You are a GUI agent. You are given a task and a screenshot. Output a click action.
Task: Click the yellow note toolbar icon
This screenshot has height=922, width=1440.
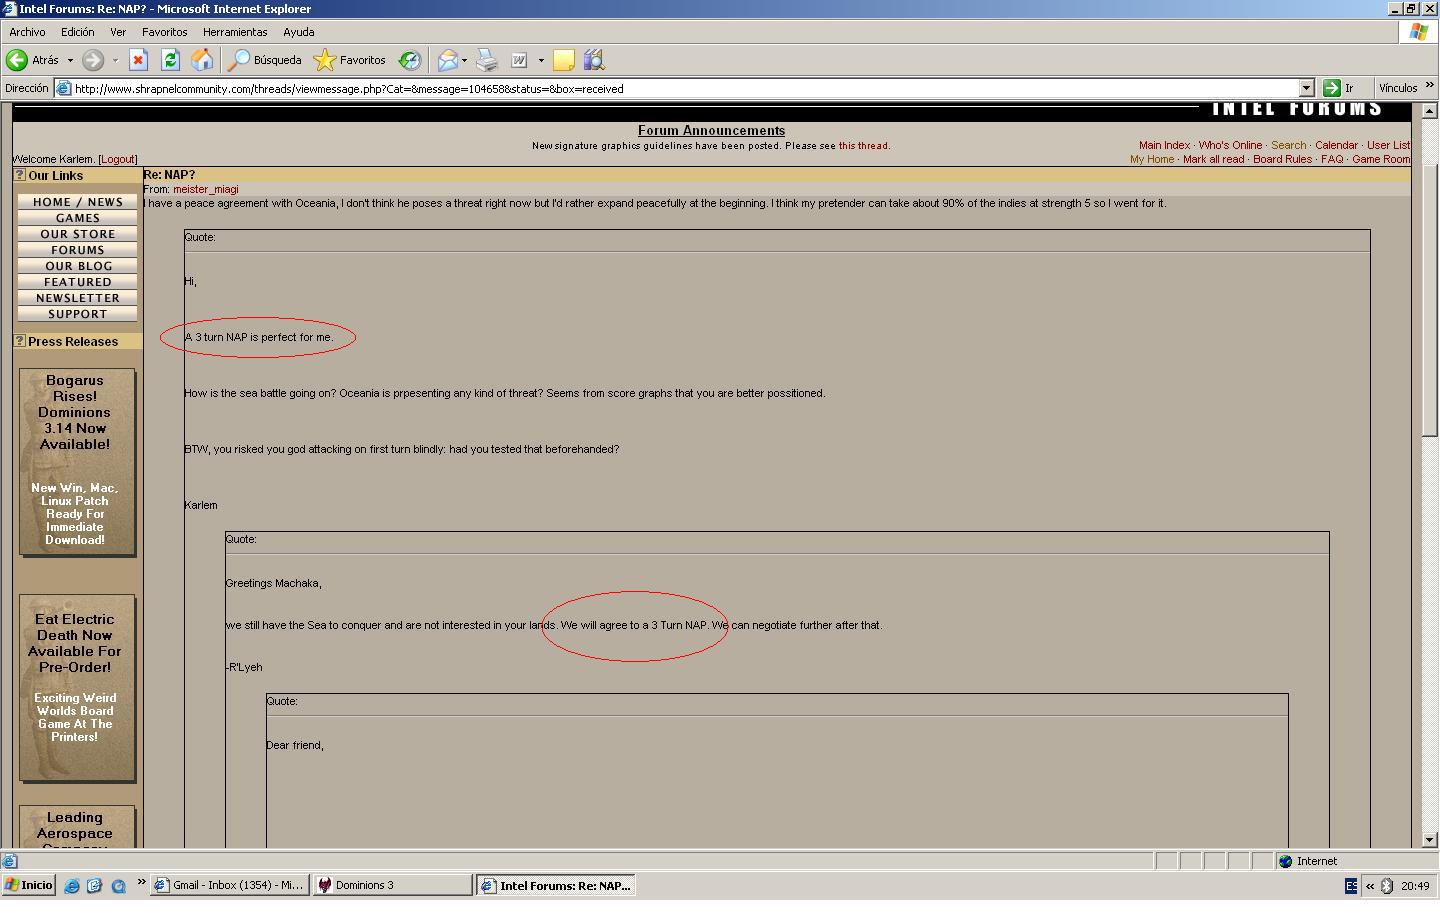[563, 60]
